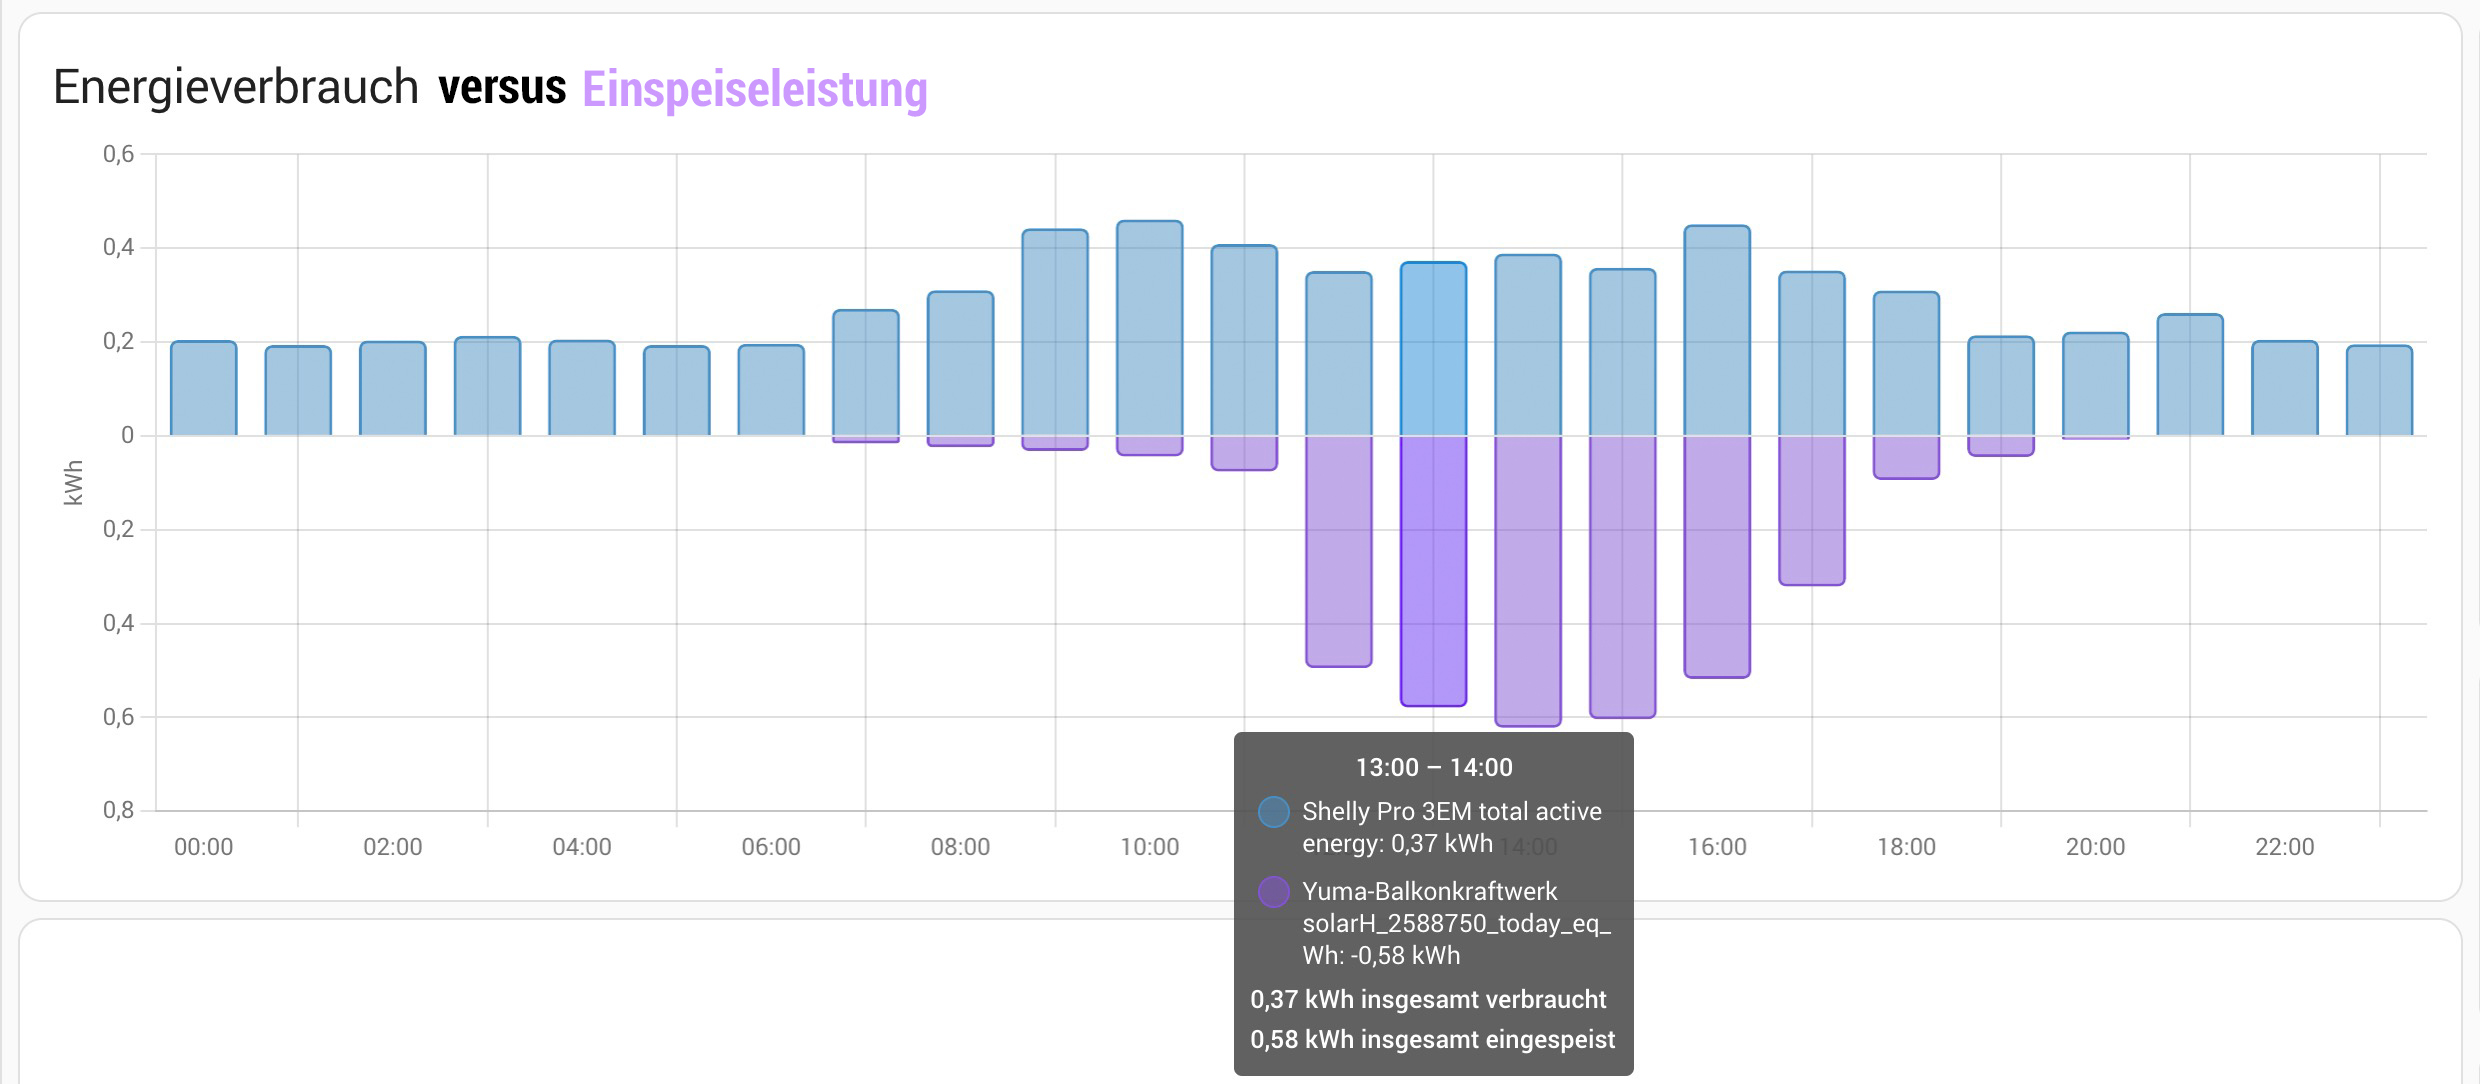Click the blue Shelly Pro legend circle

1273,812
